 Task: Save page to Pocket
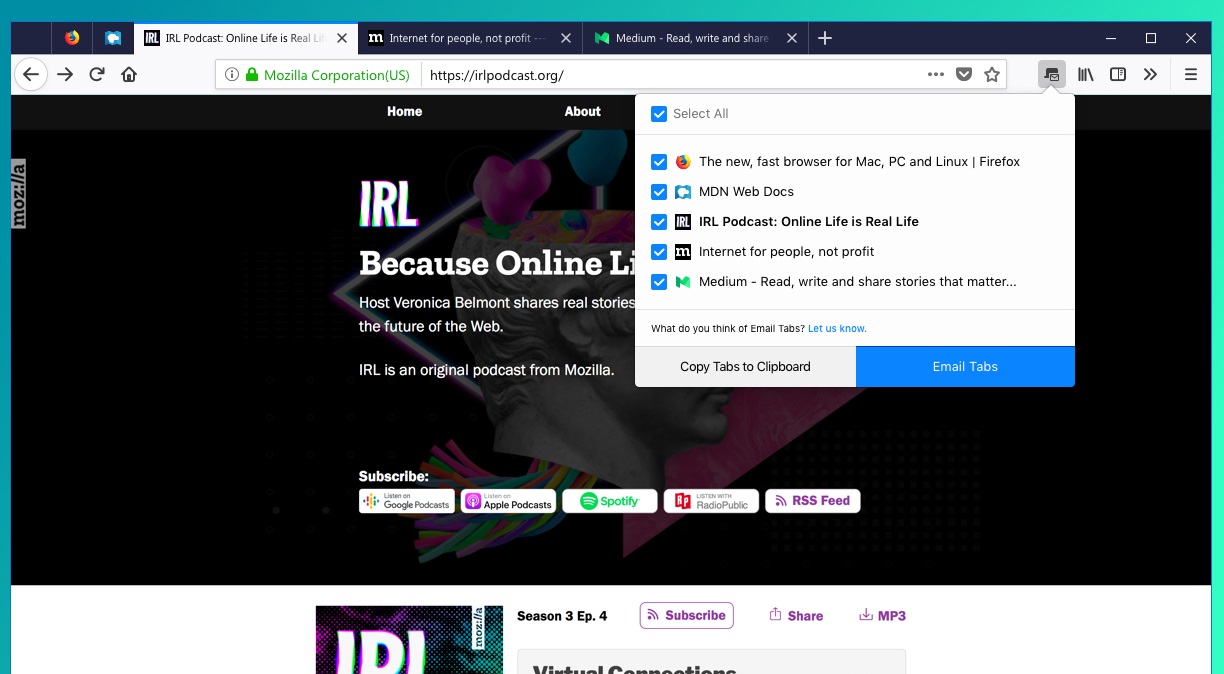click(x=964, y=74)
